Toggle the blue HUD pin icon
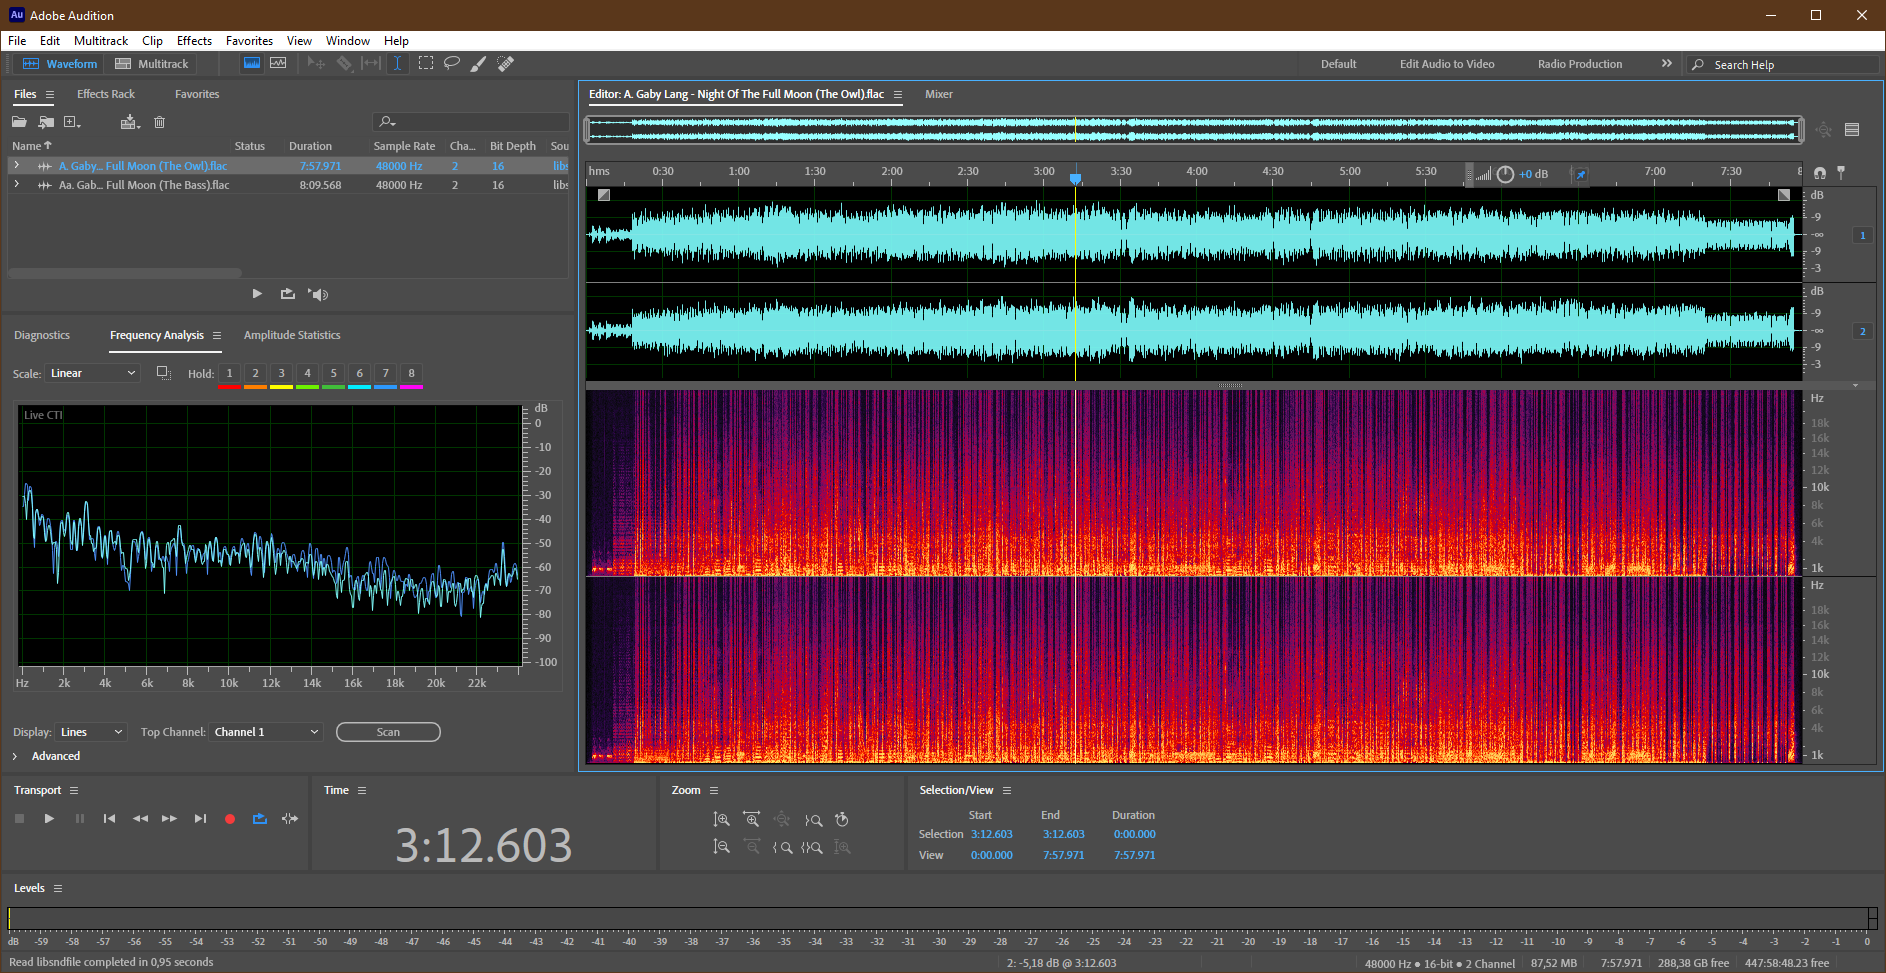 tap(1581, 174)
